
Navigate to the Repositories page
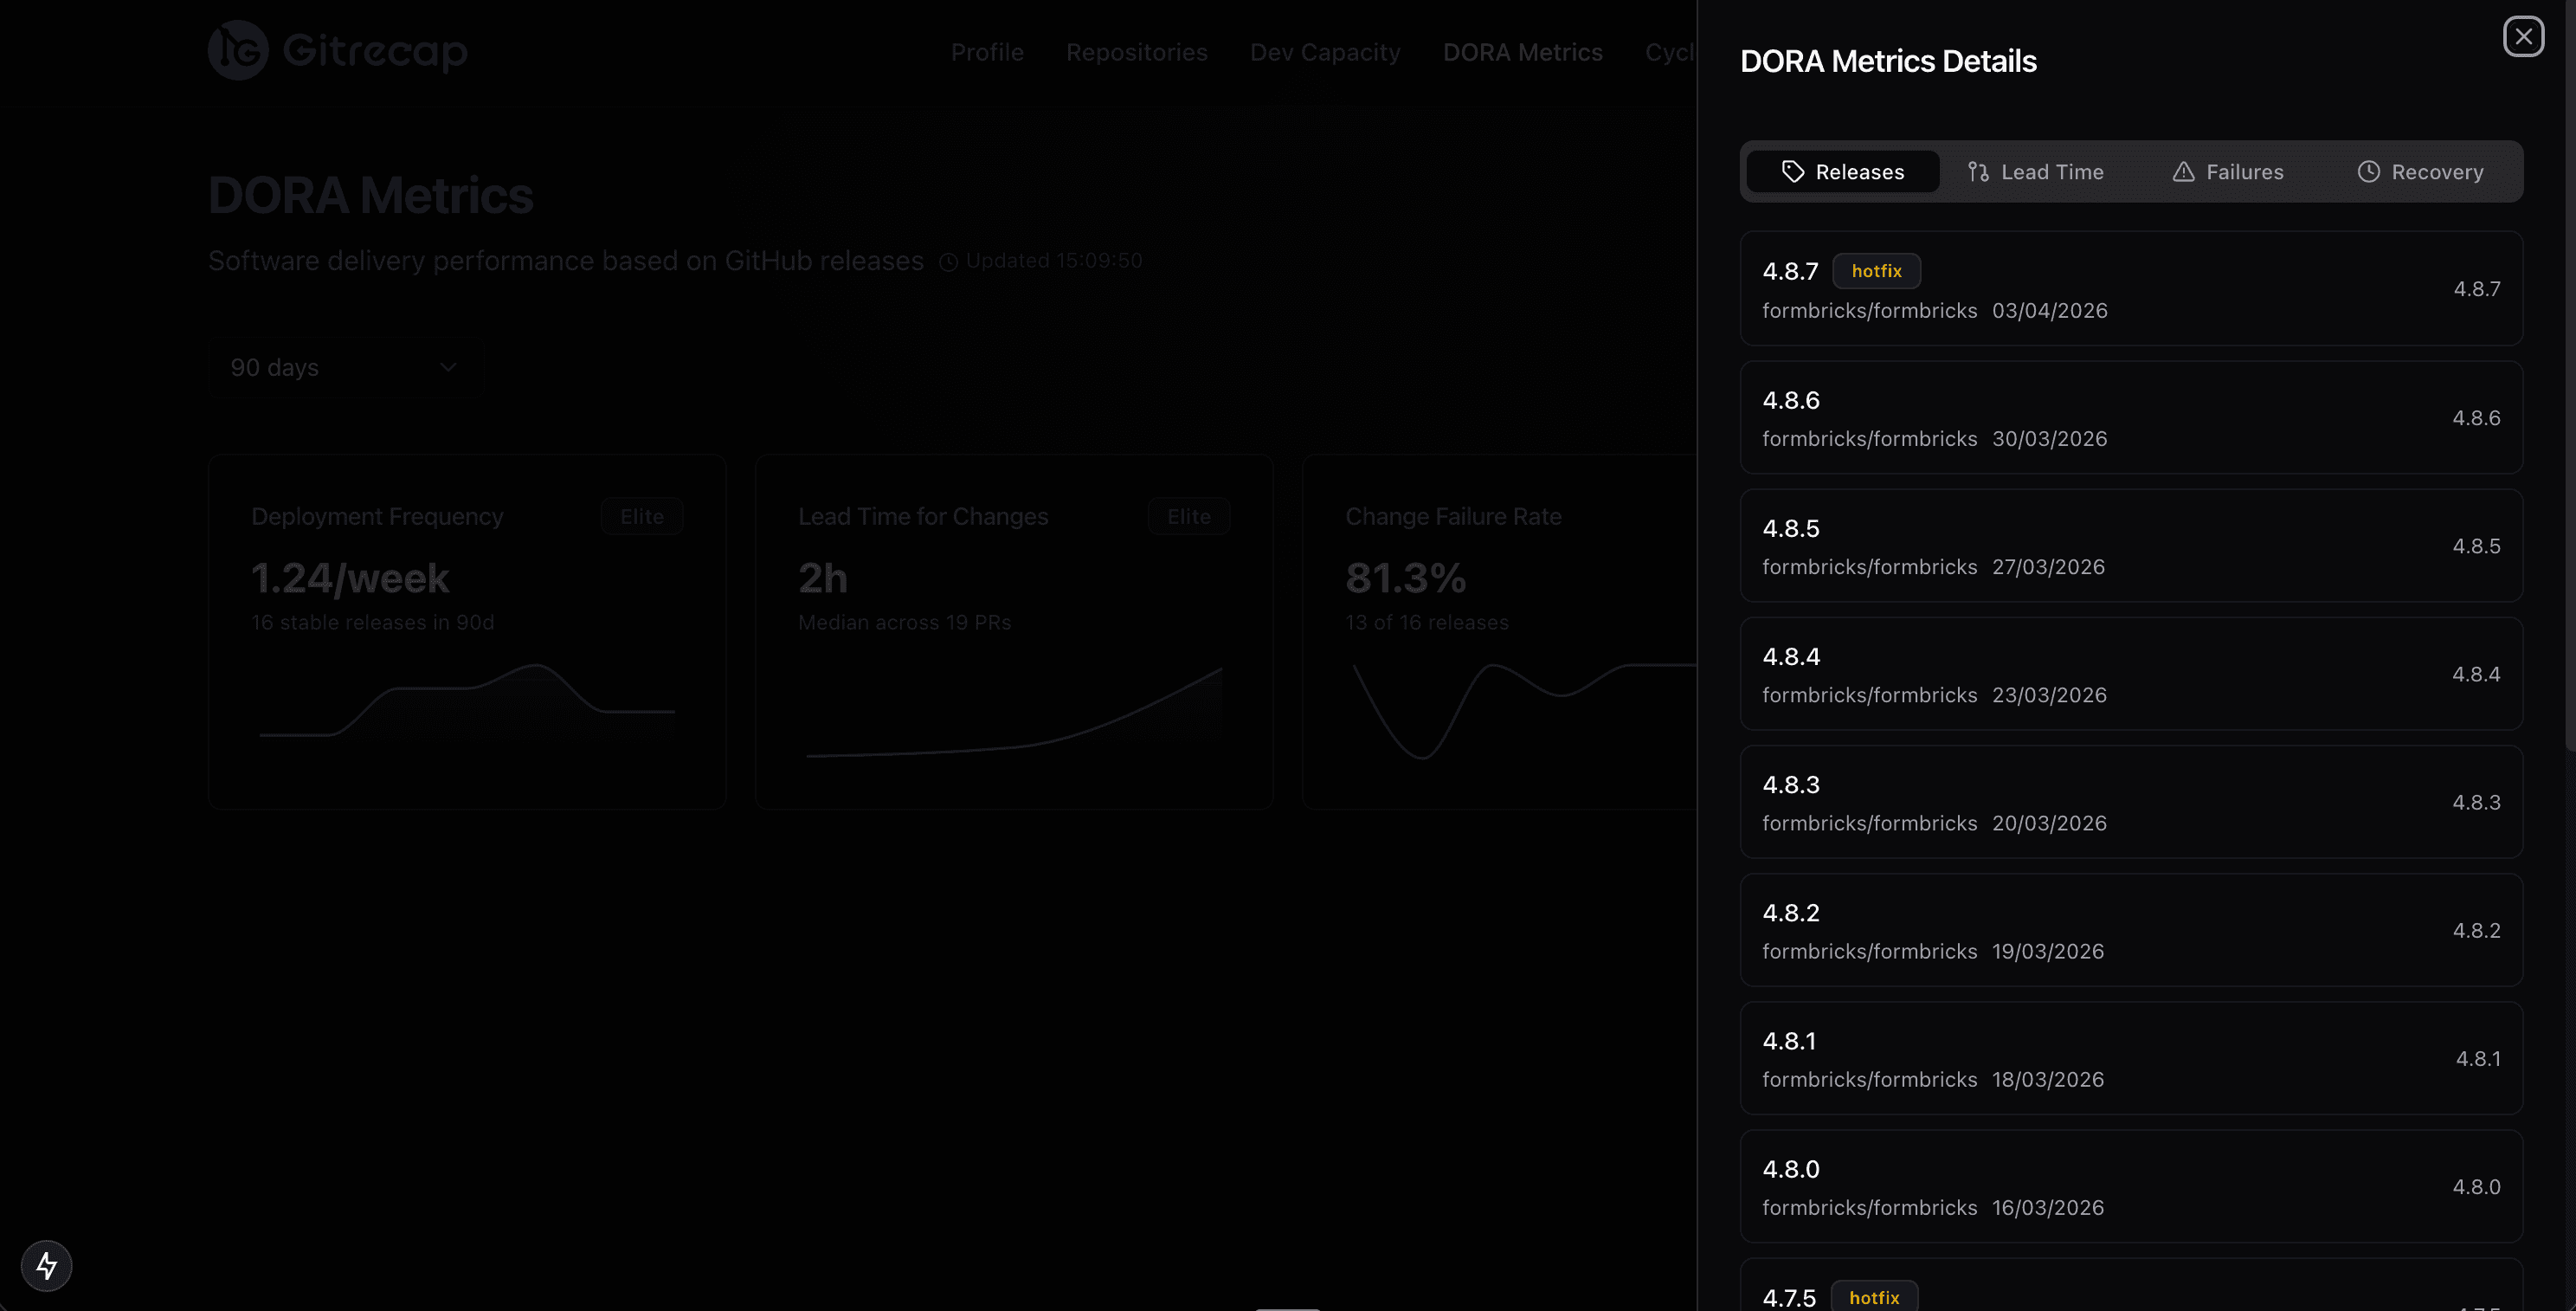tap(1136, 52)
